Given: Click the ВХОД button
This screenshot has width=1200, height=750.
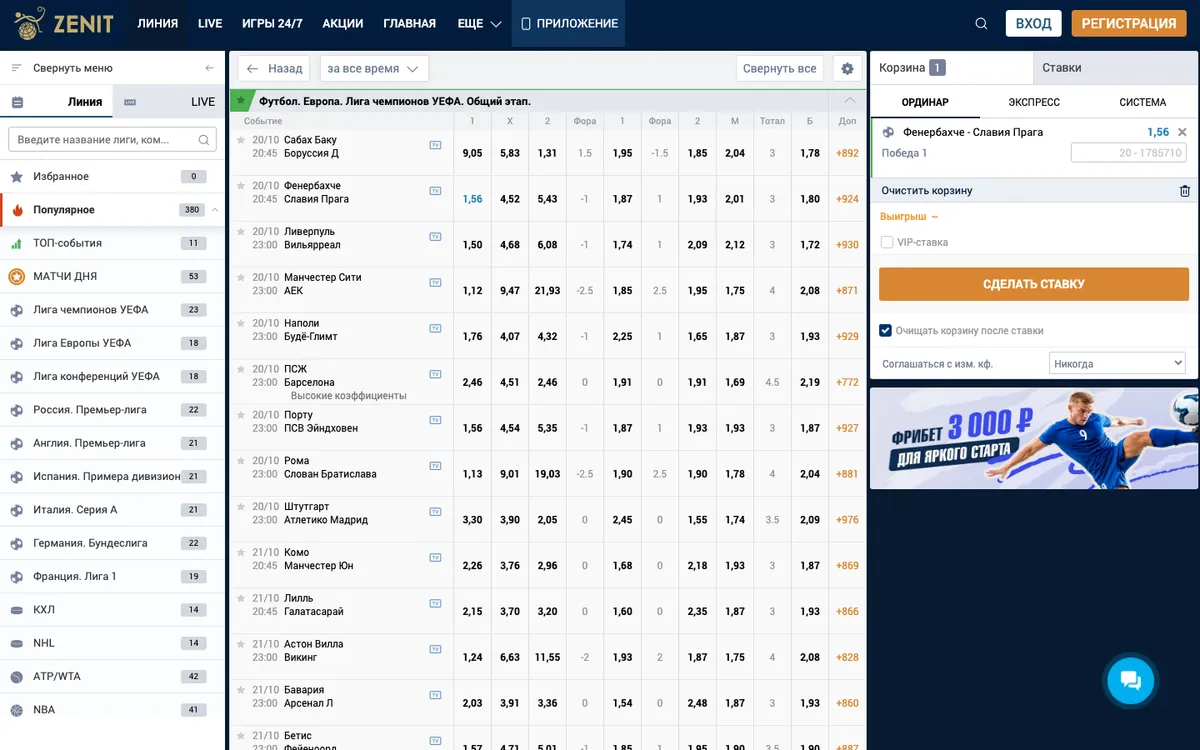Looking at the screenshot, I should (x=1033, y=24).
